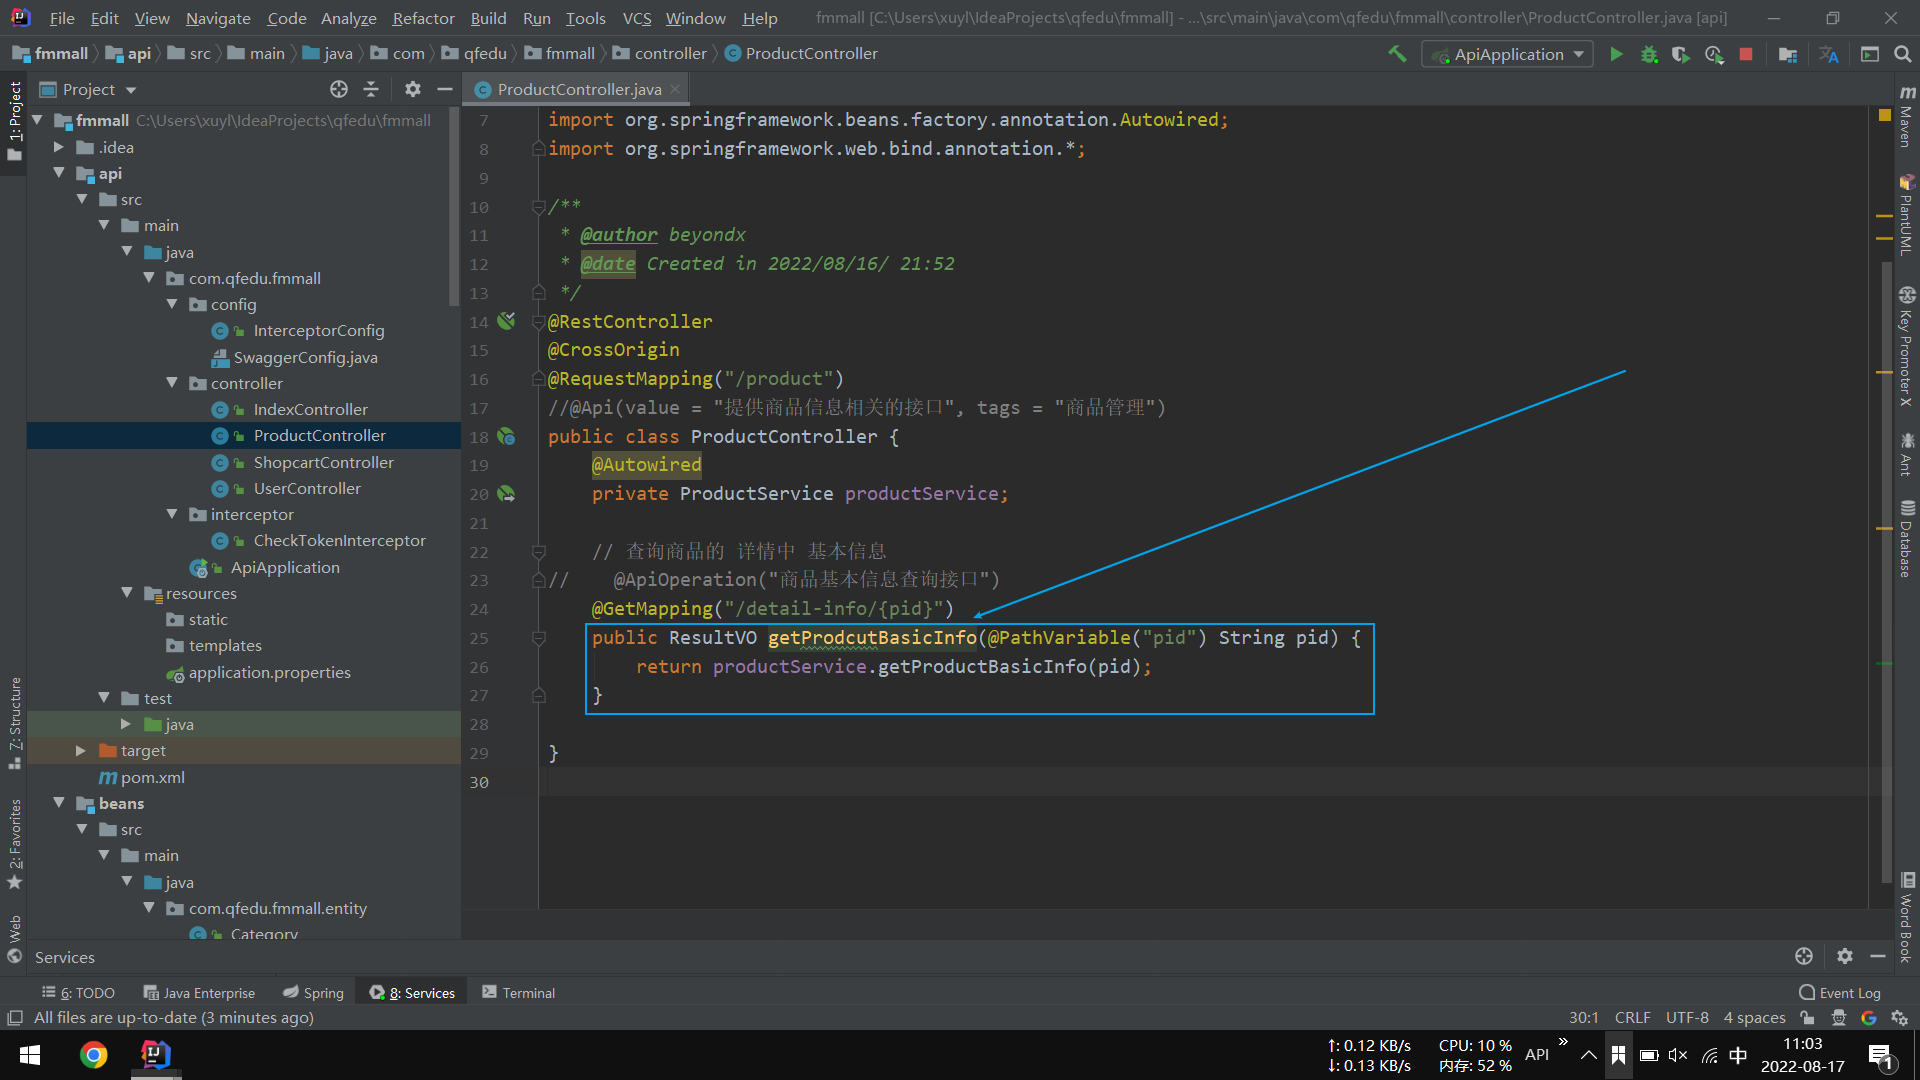
Task: Click the bean gutter icon on line 18
Action: [x=507, y=437]
